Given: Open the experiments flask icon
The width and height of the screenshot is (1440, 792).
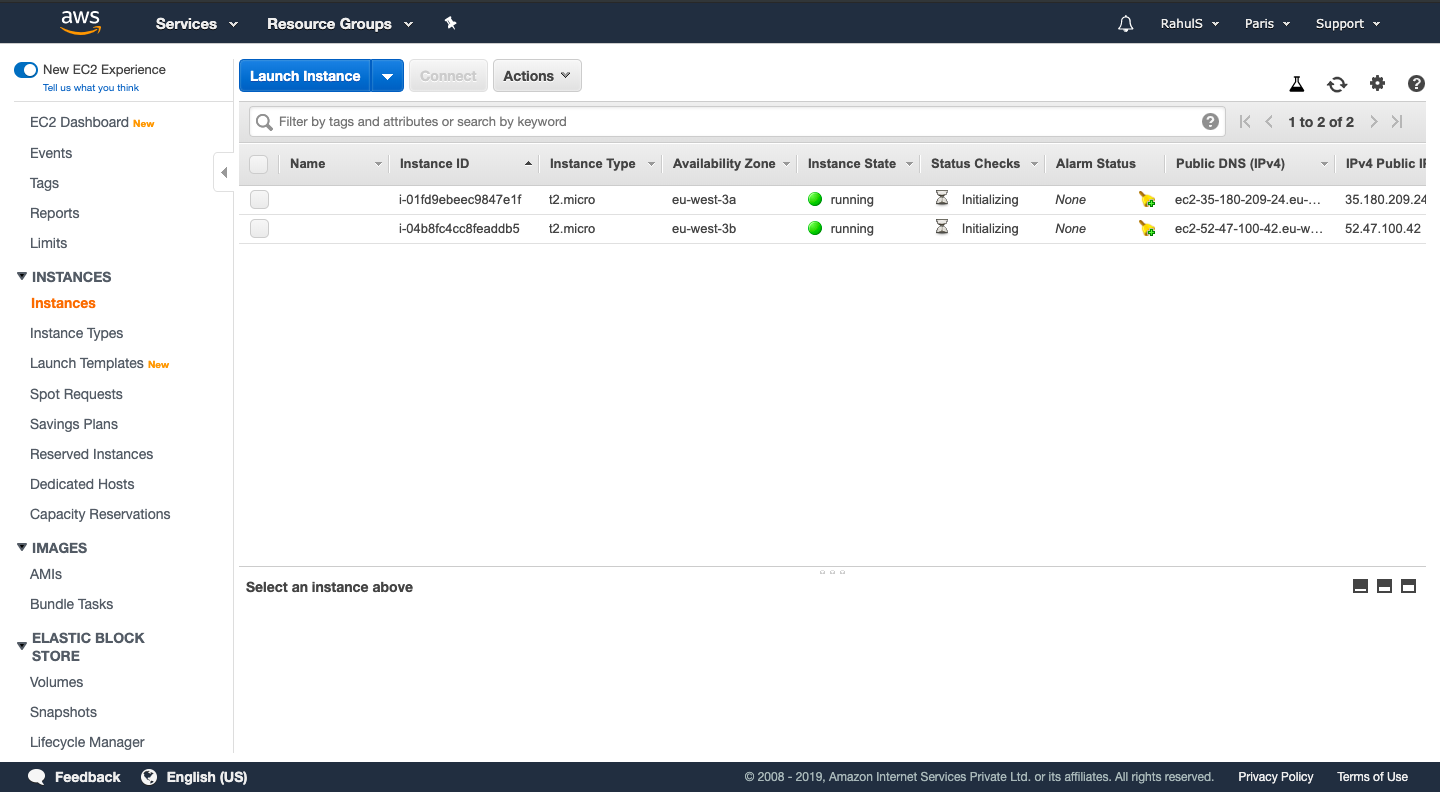Looking at the screenshot, I should point(1297,85).
